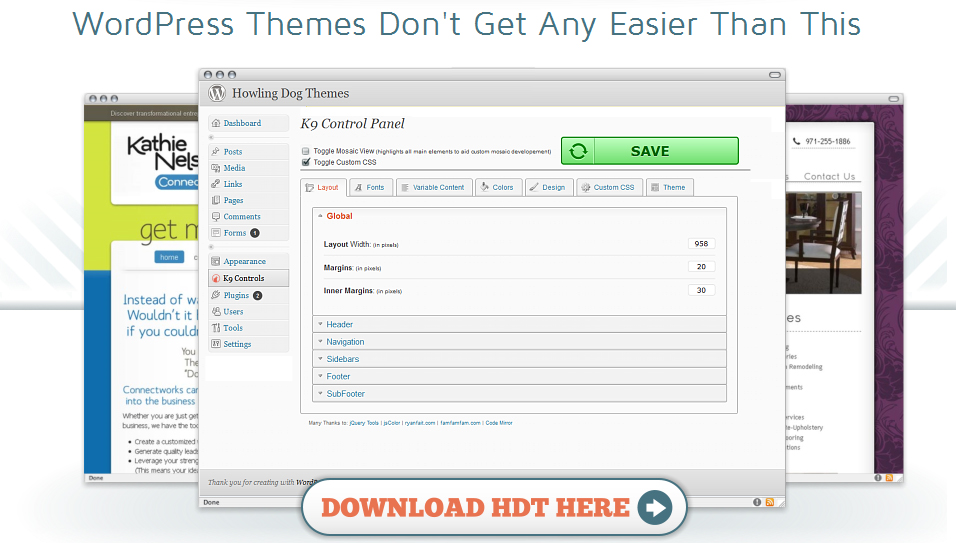Click the Comments bubble icon
The width and height of the screenshot is (956, 543).
216,216
